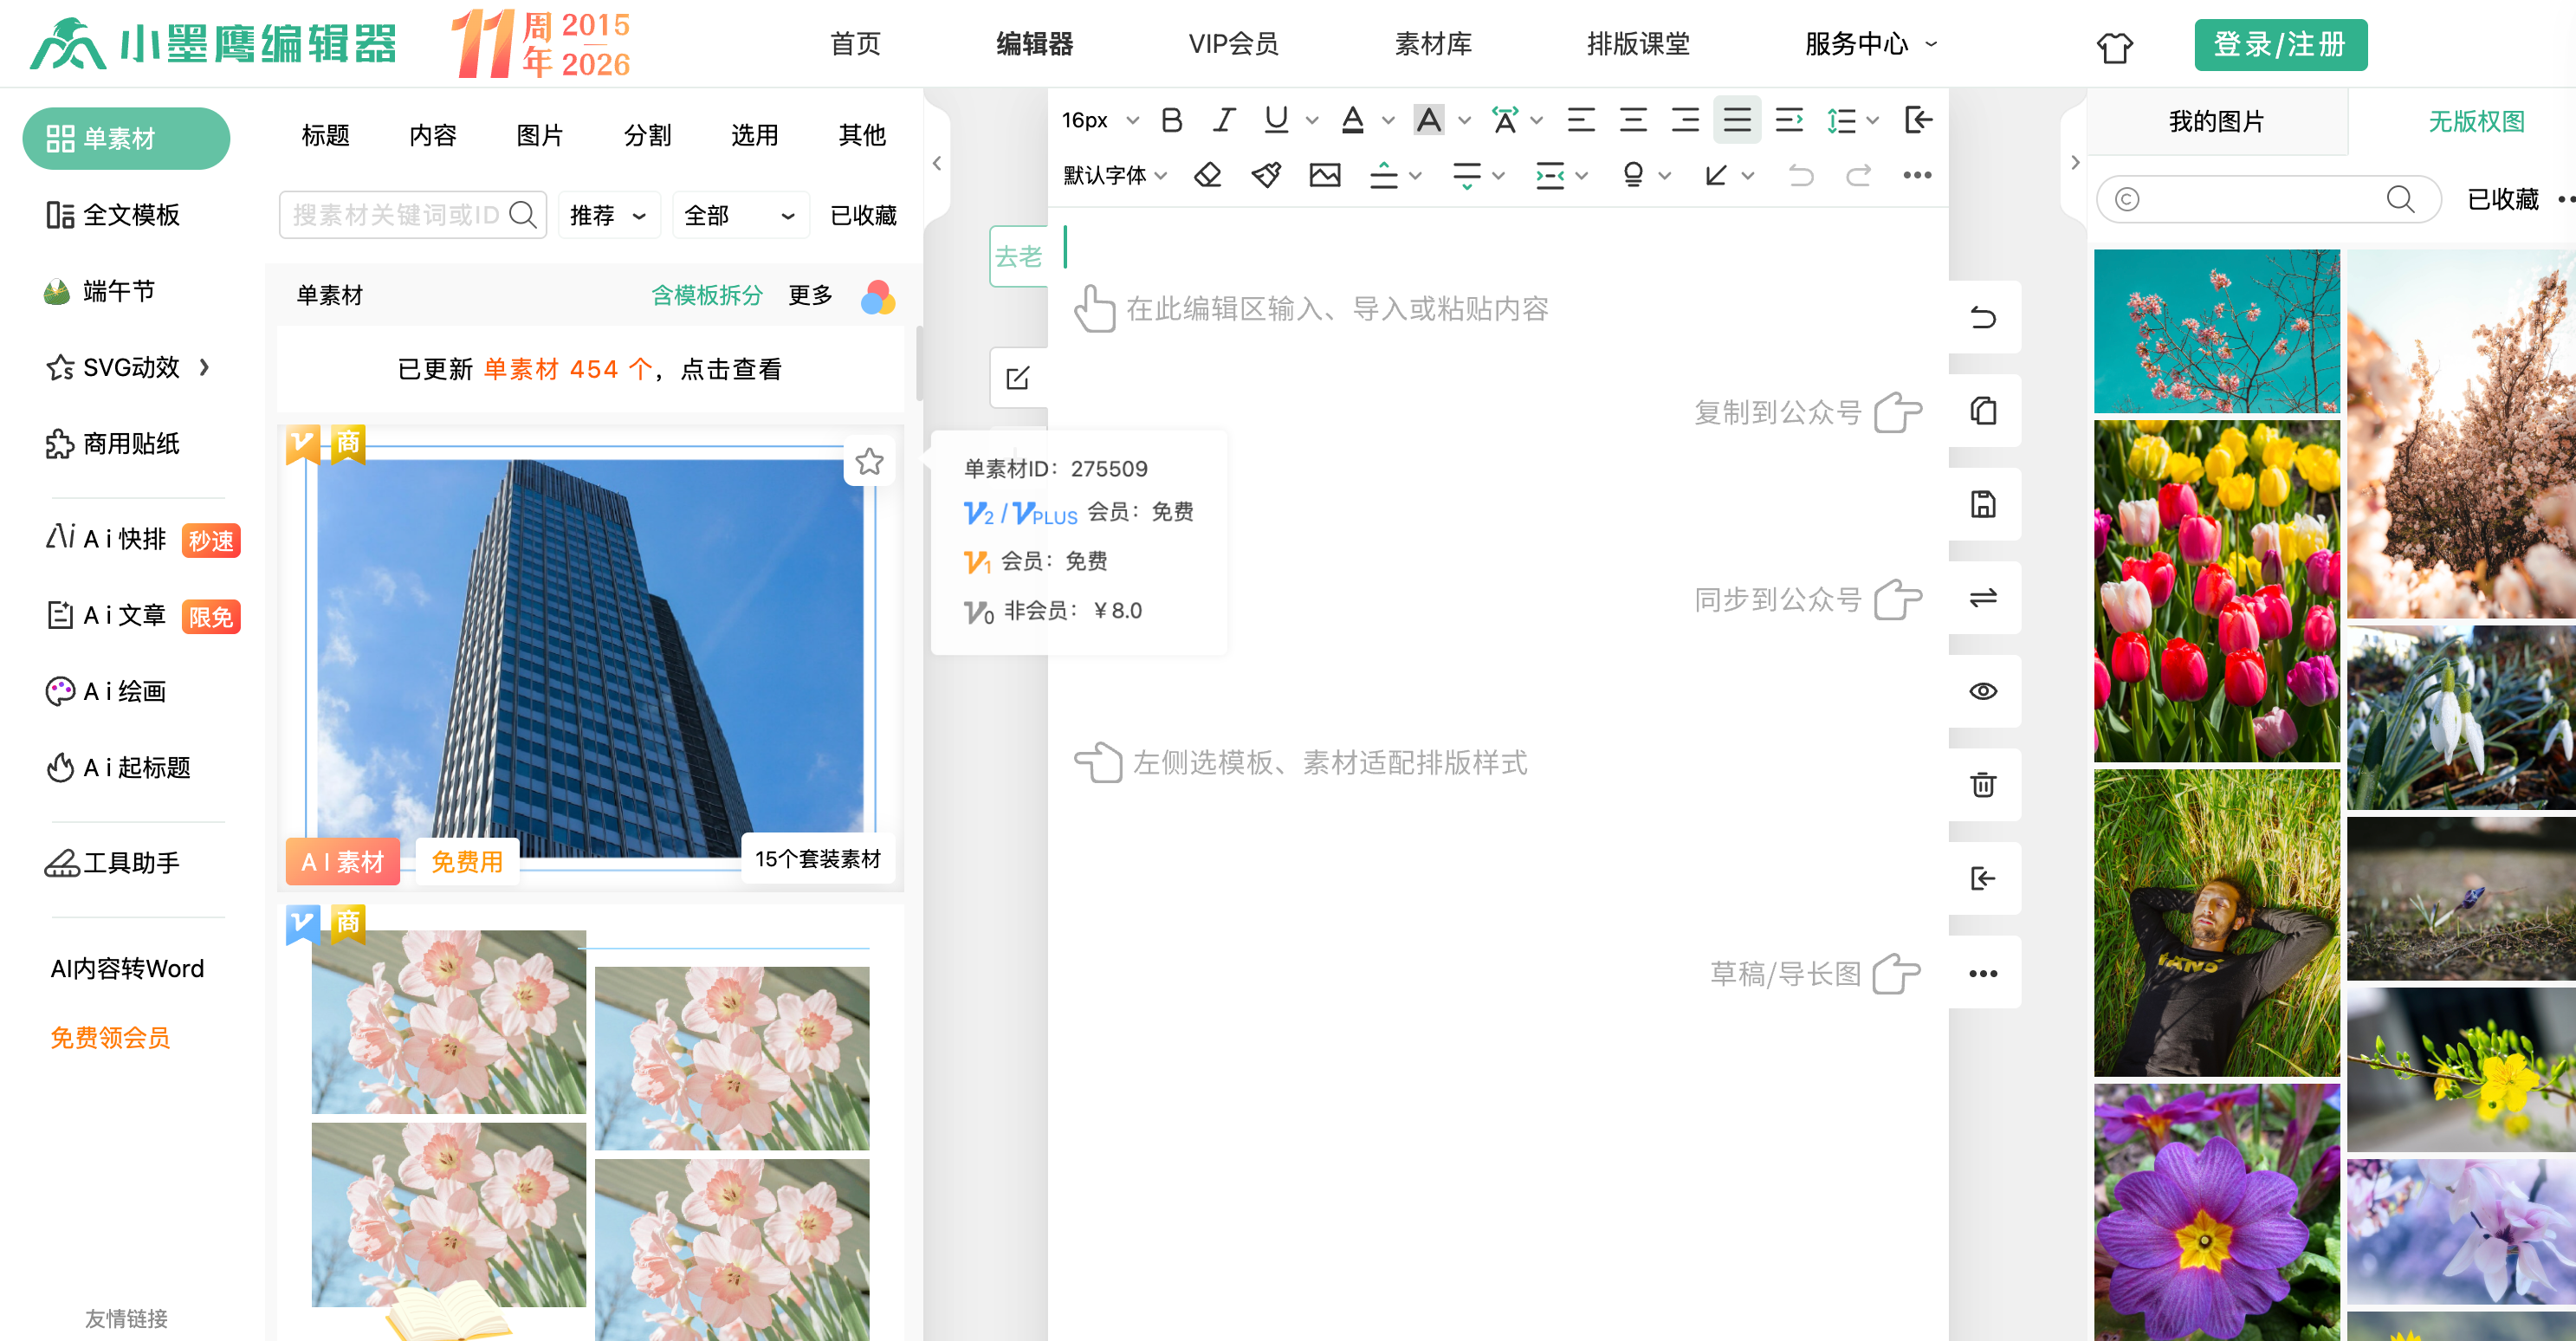Expand the 服务中心 menu
Screen dimensions: 2576x1341
[x=1870, y=44]
